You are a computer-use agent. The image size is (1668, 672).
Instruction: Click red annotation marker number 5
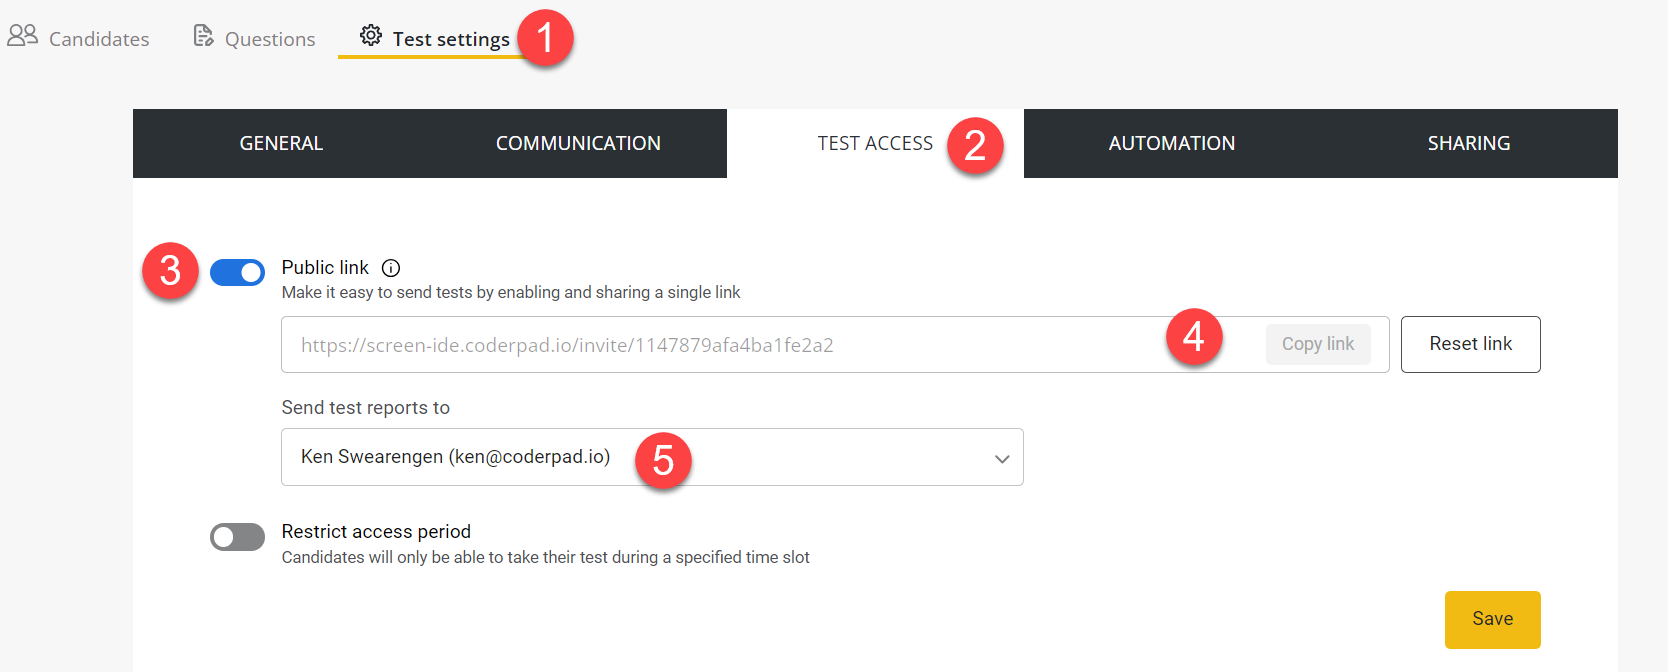click(663, 461)
